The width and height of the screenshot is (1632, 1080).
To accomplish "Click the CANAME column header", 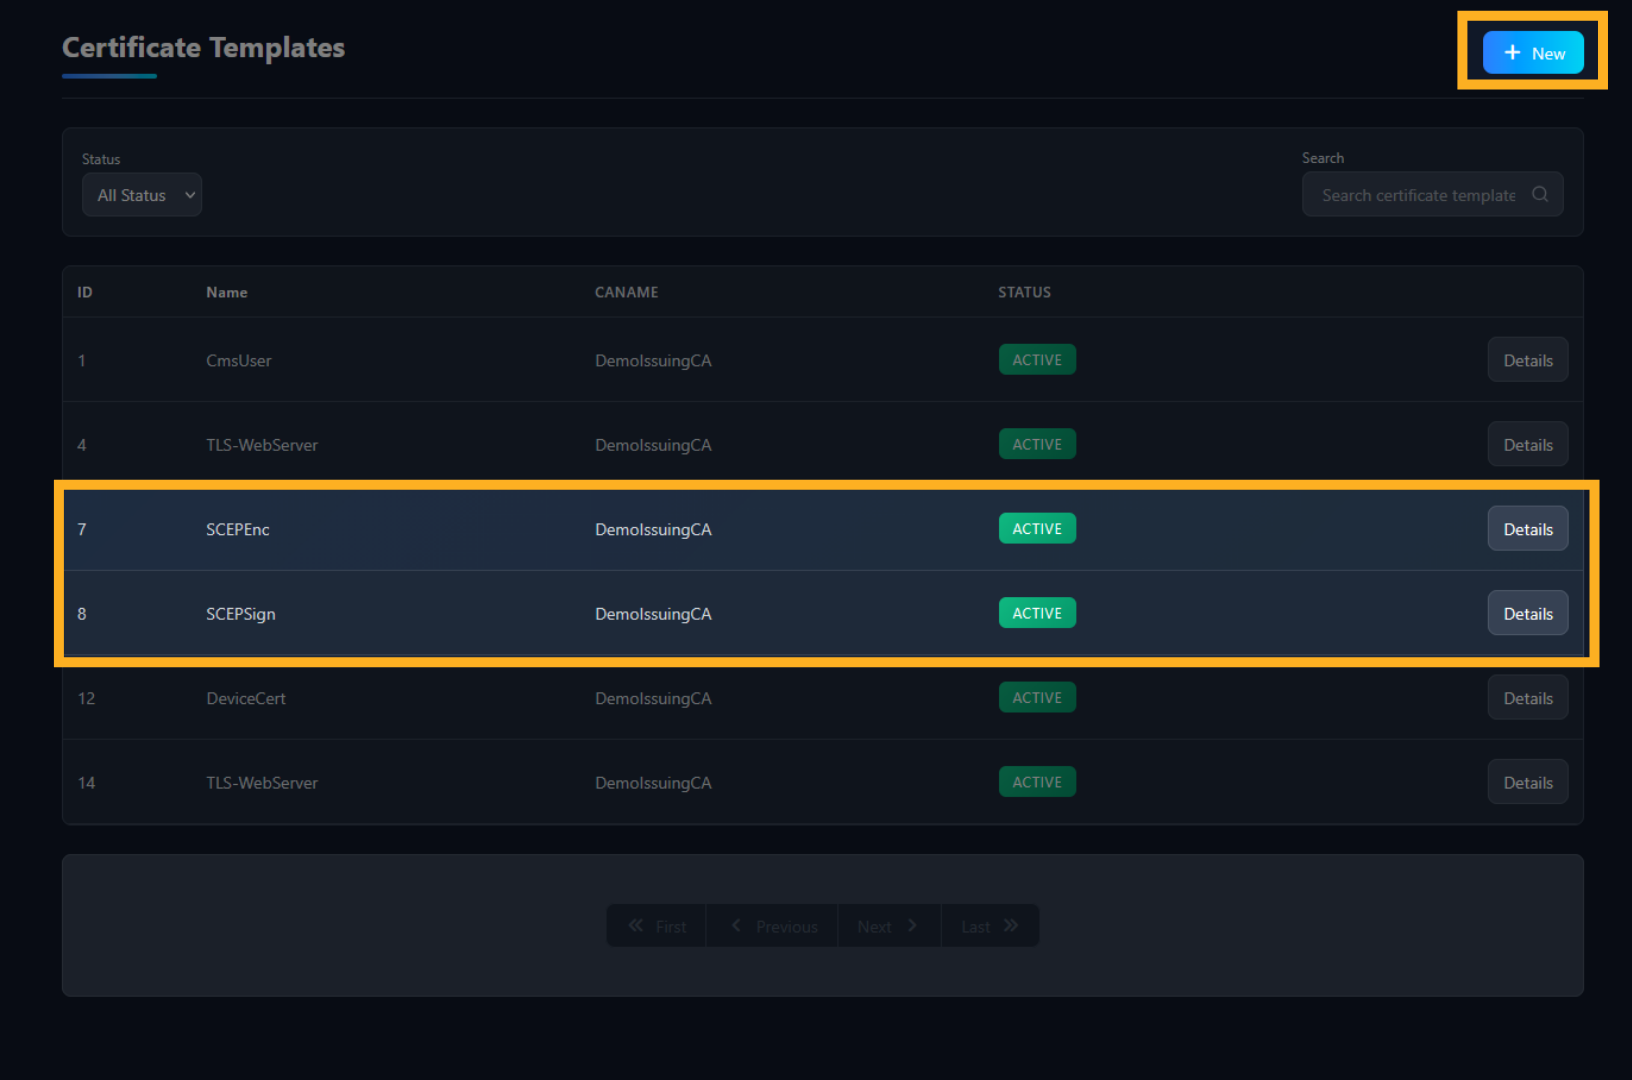I will click(626, 292).
